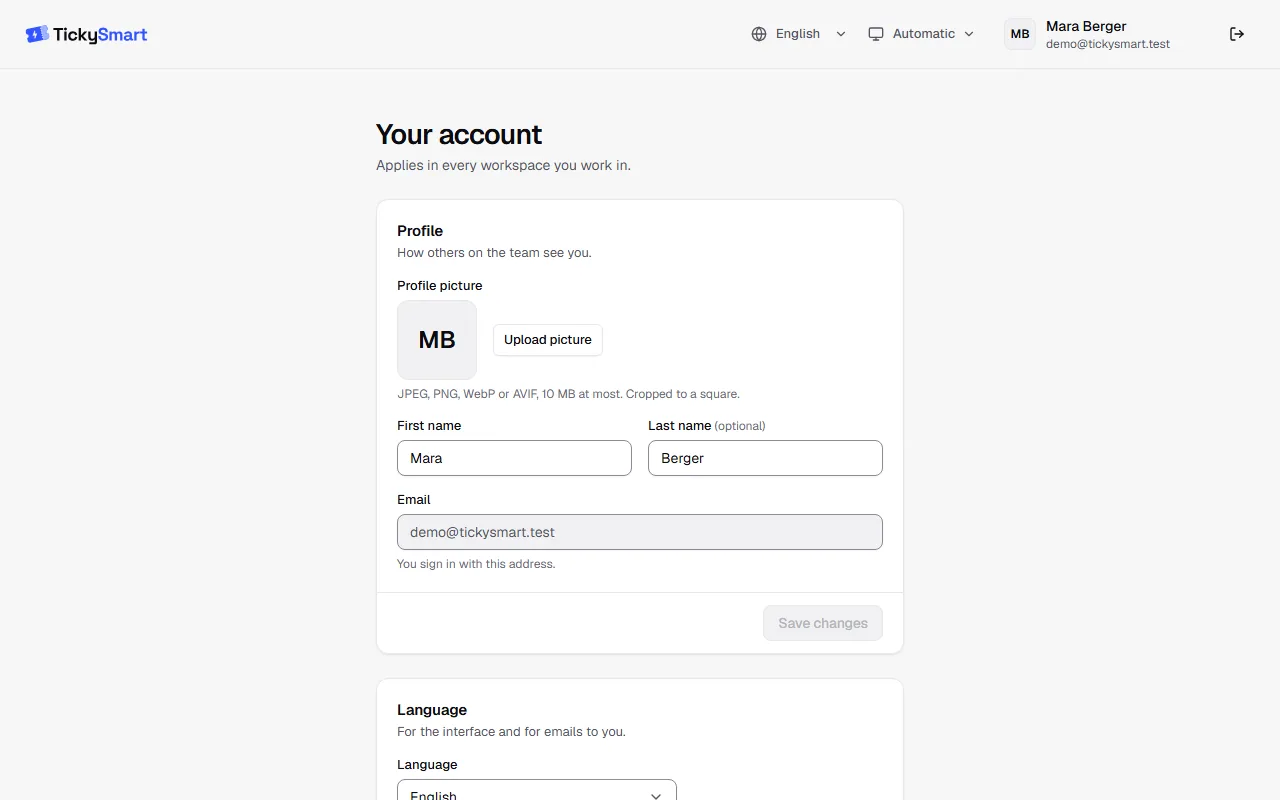
Task: Click the Profile section heading
Action: pyautogui.click(x=420, y=231)
